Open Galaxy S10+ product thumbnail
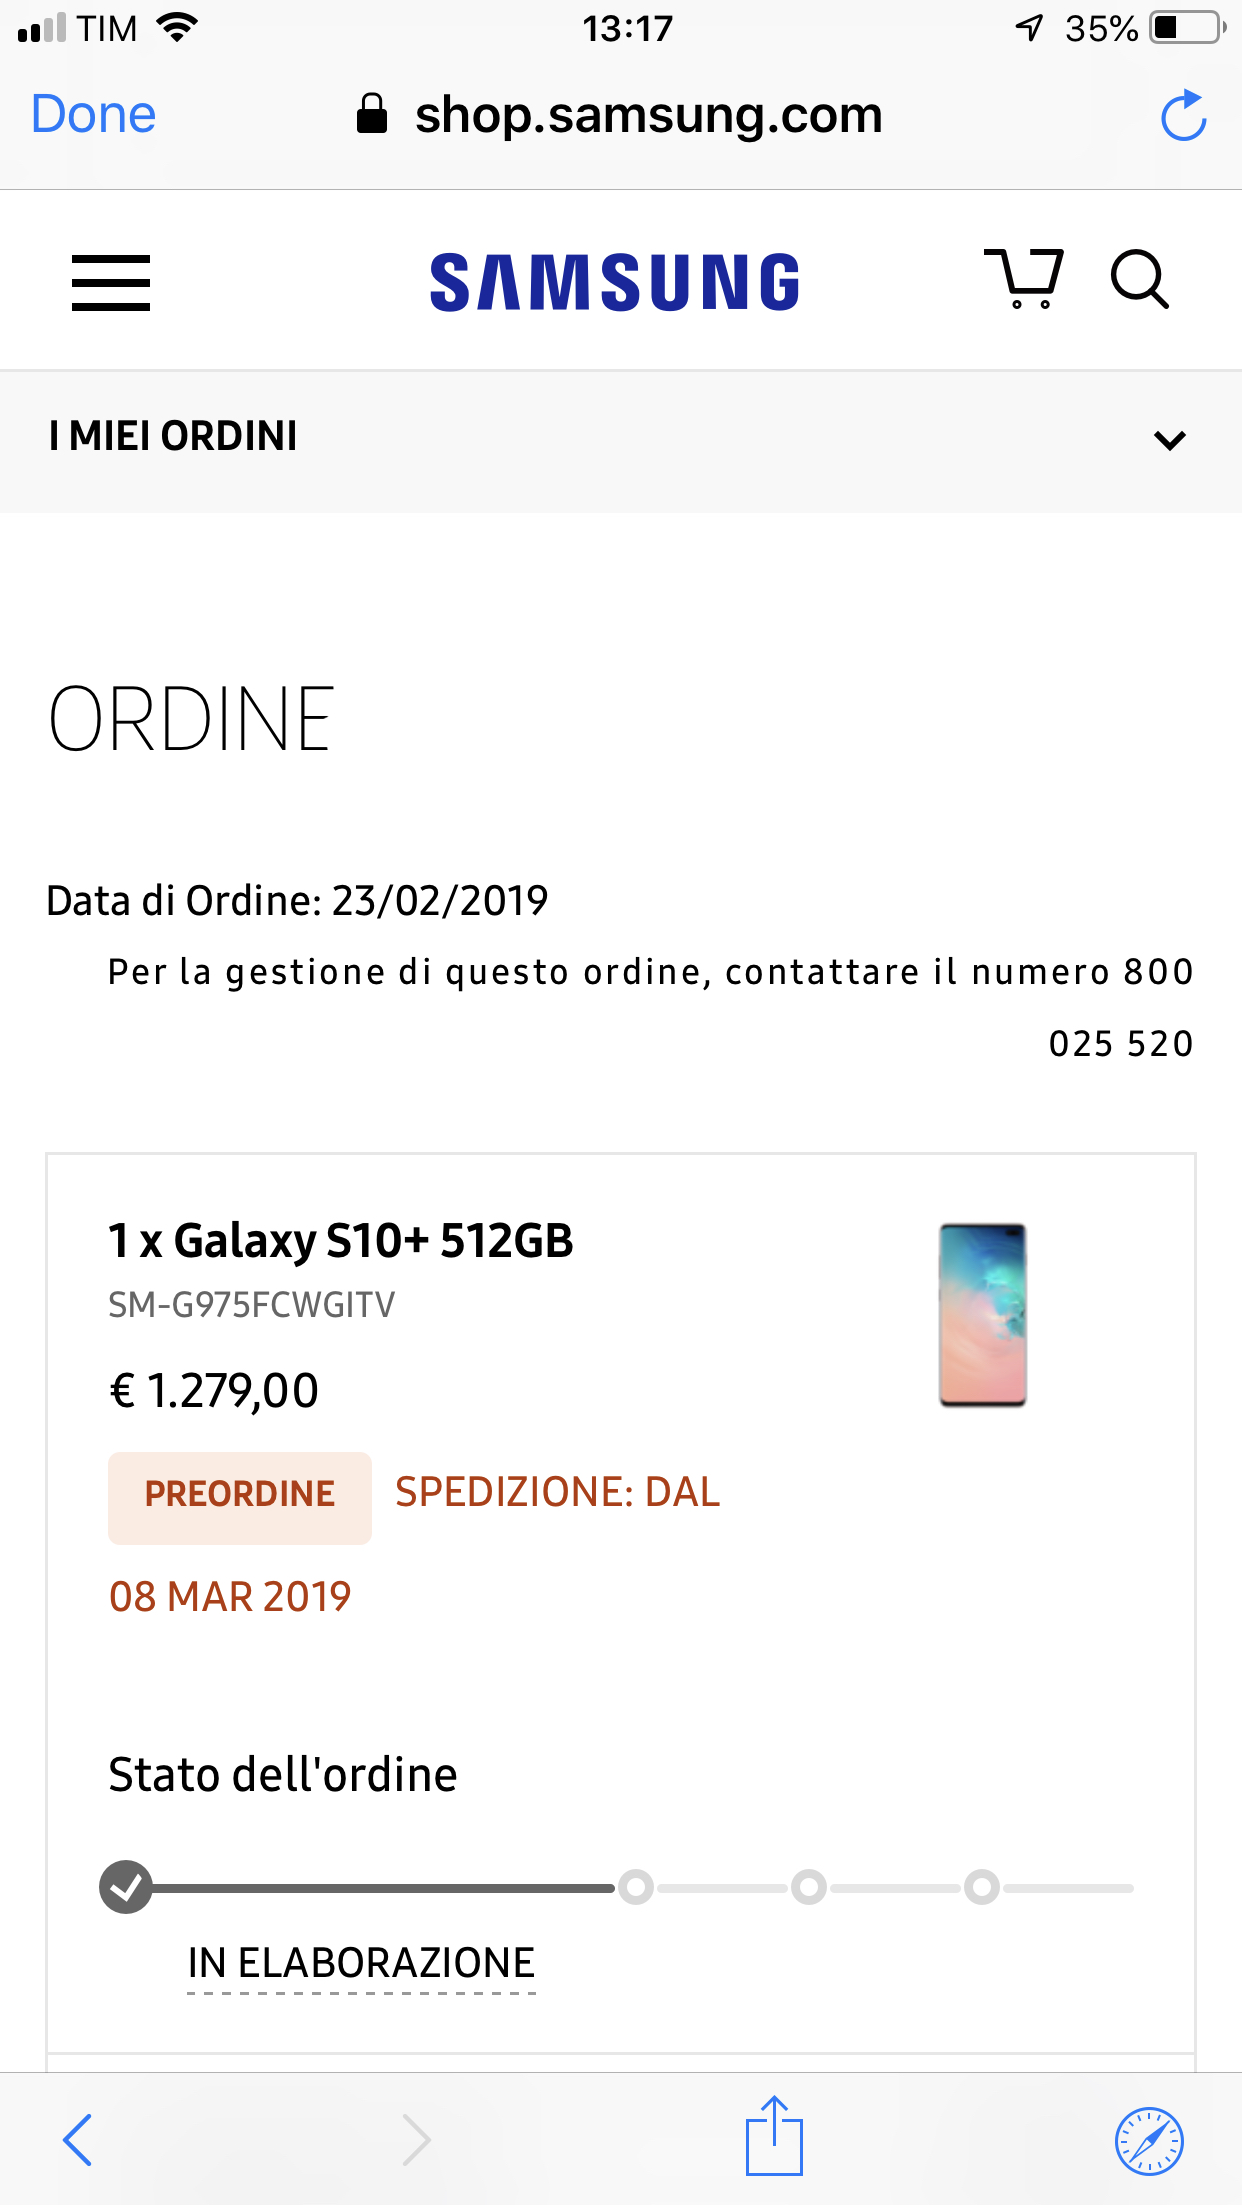 click(982, 1314)
